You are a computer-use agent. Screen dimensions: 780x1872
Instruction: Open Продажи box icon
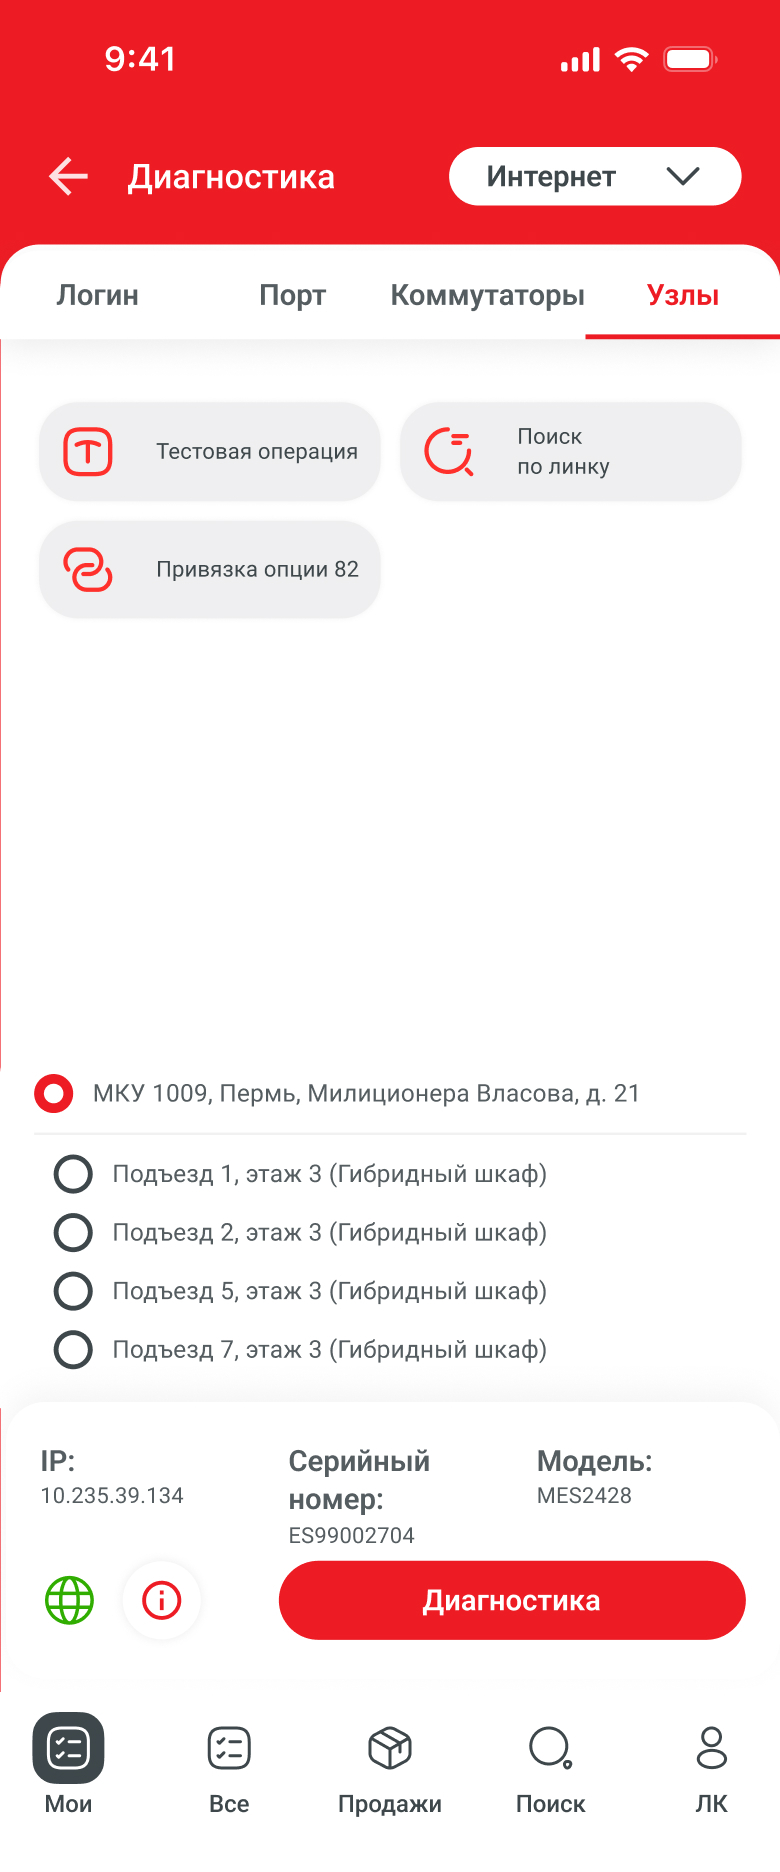[390, 1749]
